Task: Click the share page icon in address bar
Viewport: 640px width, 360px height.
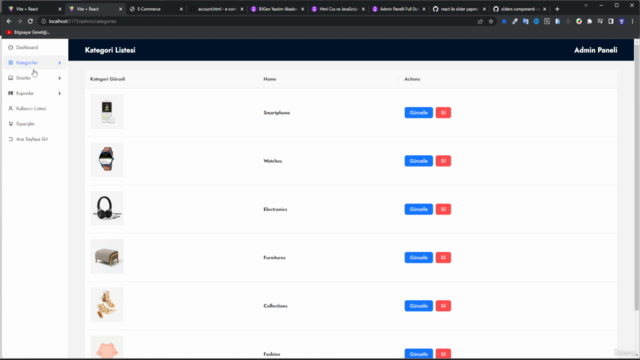Action: click(480, 21)
